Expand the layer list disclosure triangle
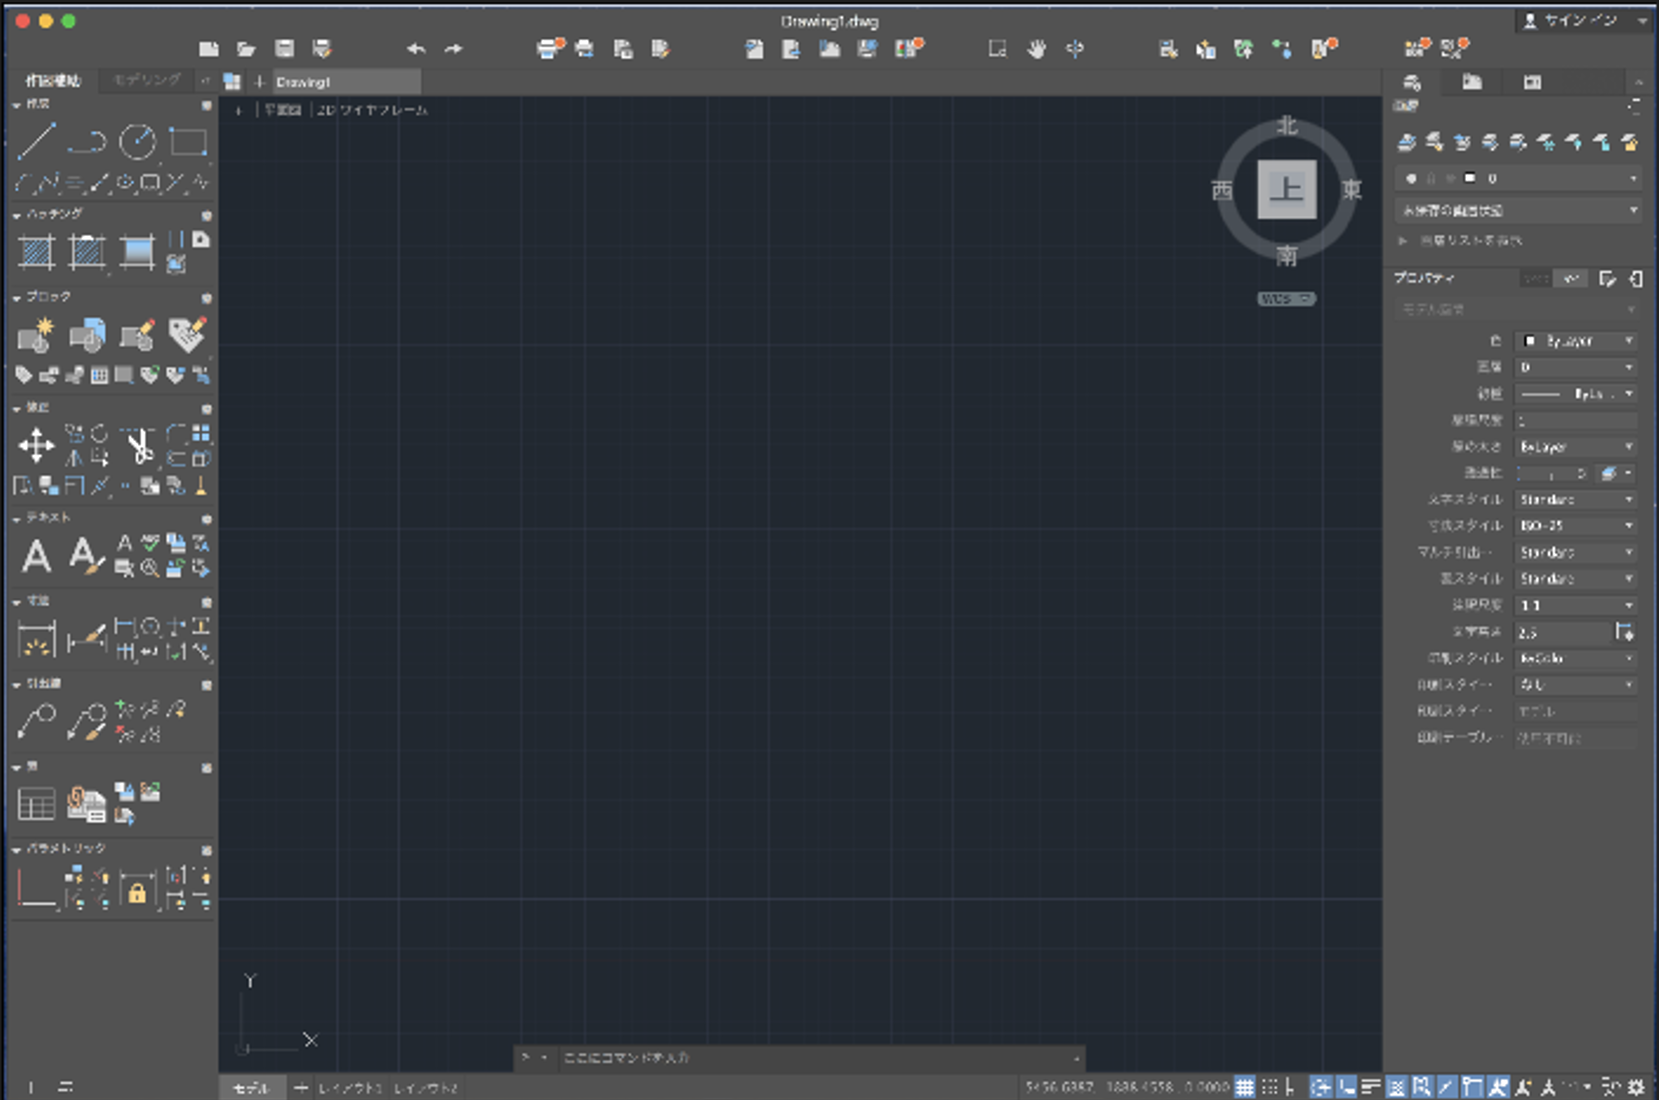The image size is (1659, 1100). [x=1403, y=241]
